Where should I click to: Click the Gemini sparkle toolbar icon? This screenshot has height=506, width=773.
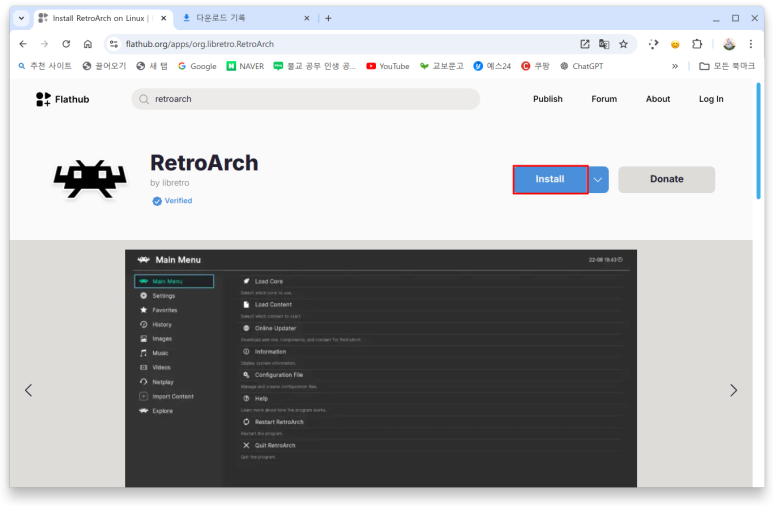coord(654,44)
